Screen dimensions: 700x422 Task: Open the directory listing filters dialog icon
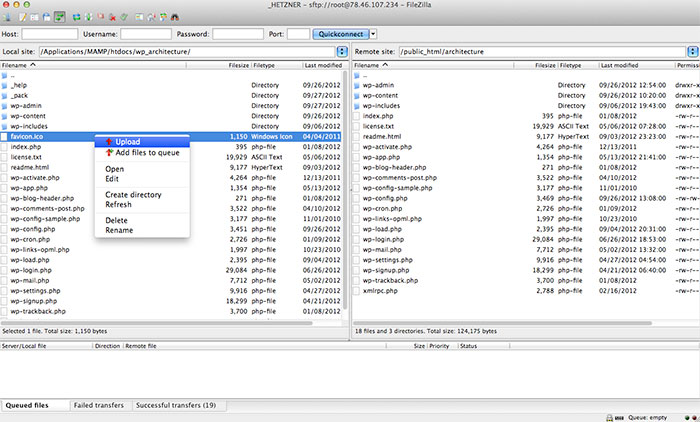[x=139, y=17]
